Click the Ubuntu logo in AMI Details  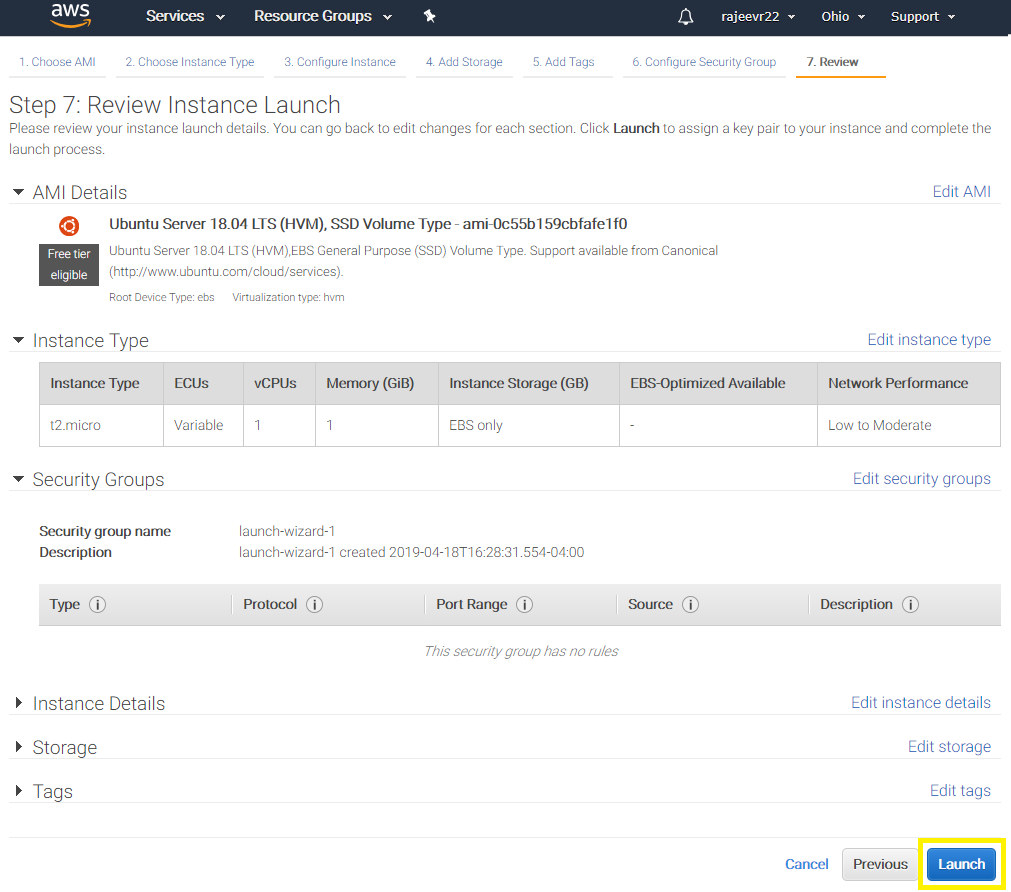[x=68, y=226]
